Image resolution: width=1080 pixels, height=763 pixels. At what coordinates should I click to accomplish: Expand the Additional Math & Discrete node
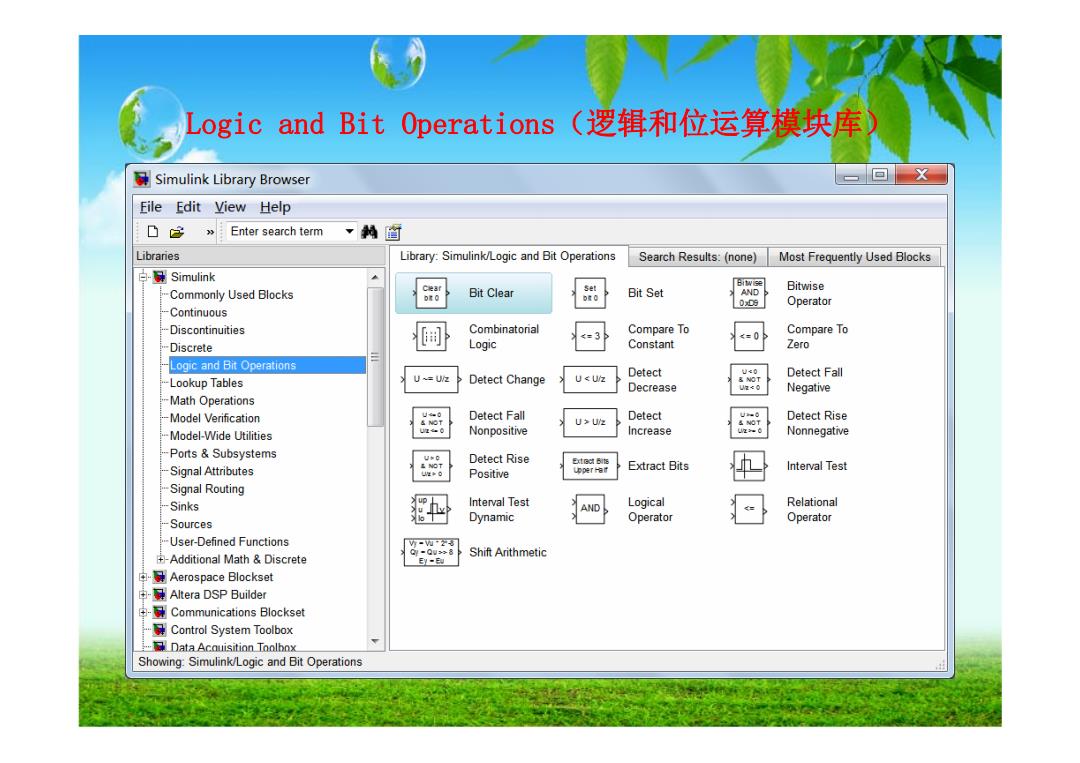click(160, 559)
